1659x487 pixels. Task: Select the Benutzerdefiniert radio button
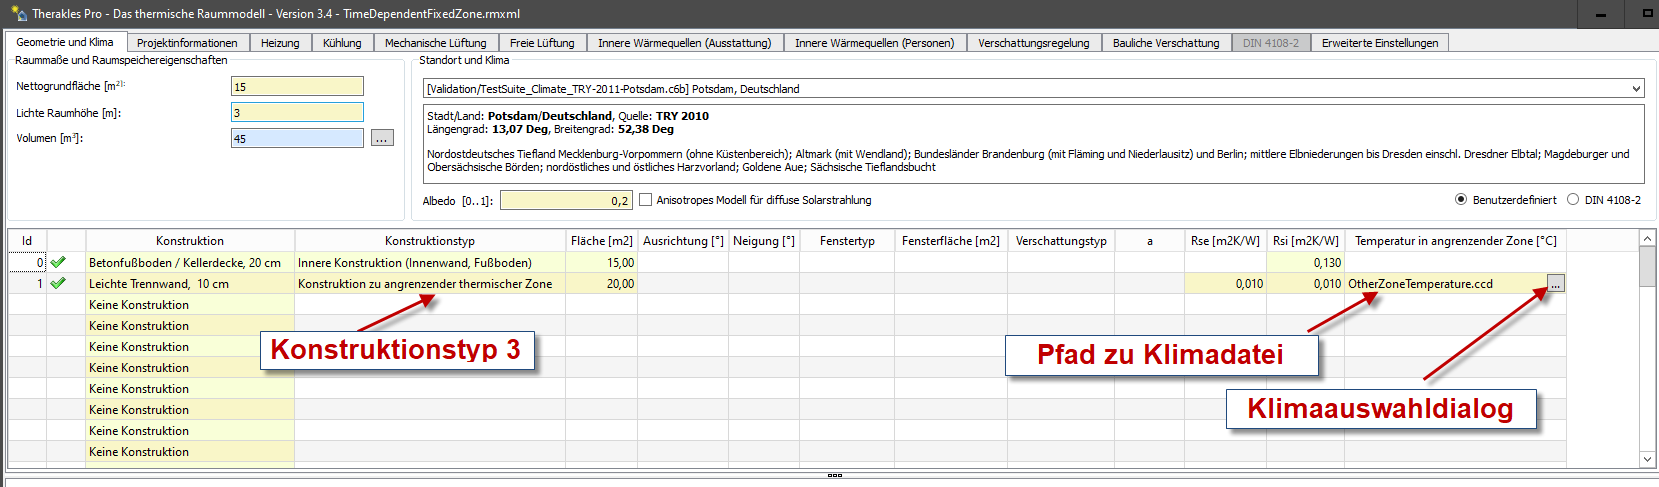[x=1461, y=200]
